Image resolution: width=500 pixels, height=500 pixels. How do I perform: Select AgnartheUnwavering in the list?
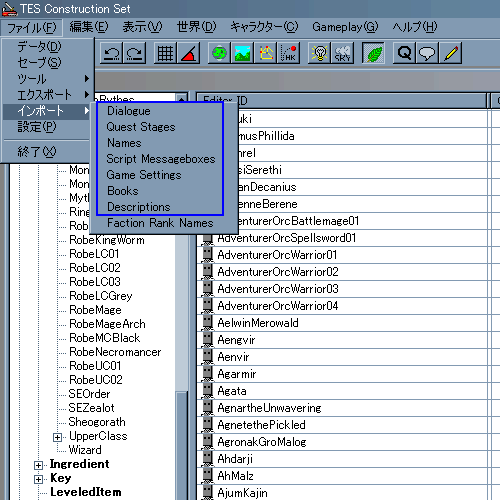coord(269,408)
